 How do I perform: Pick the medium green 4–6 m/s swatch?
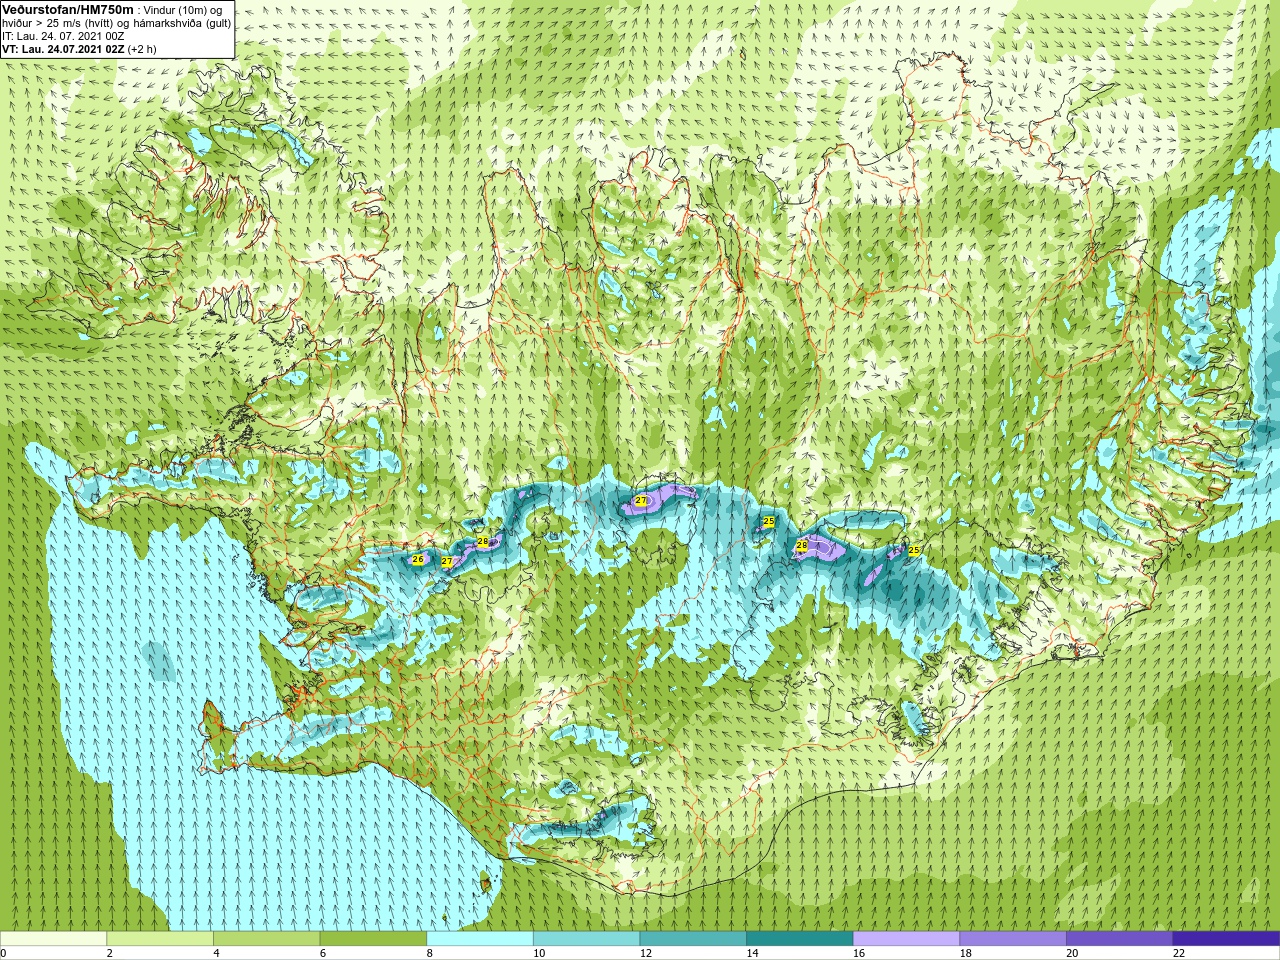click(266, 939)
